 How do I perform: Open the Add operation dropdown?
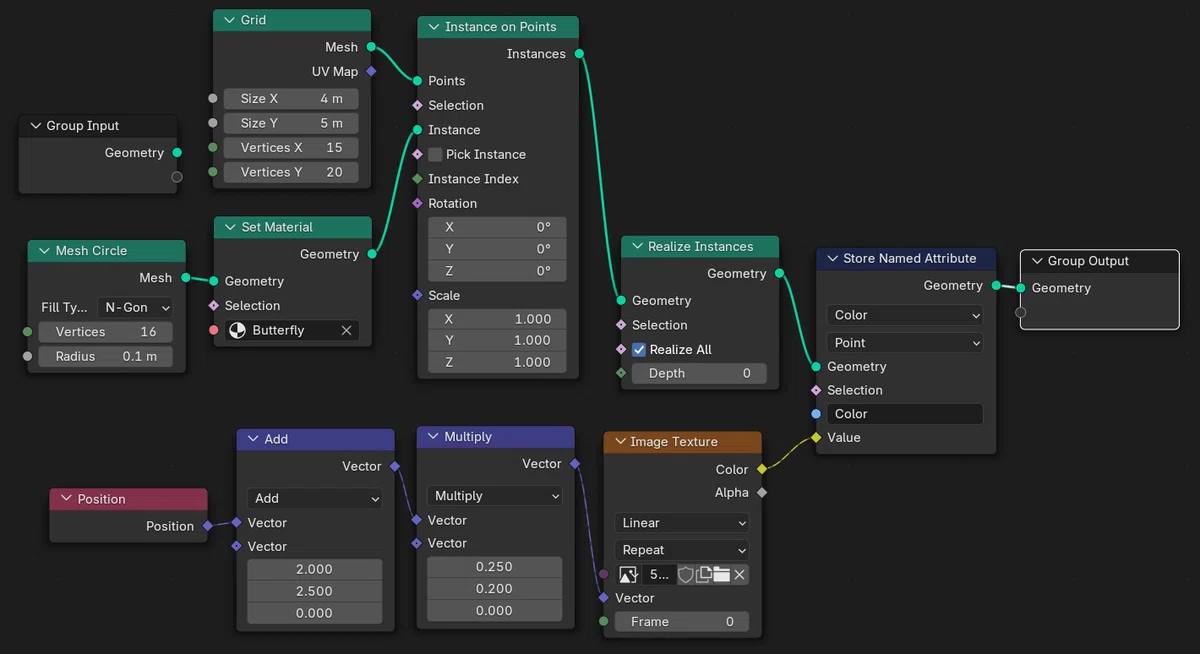(315, 498)
